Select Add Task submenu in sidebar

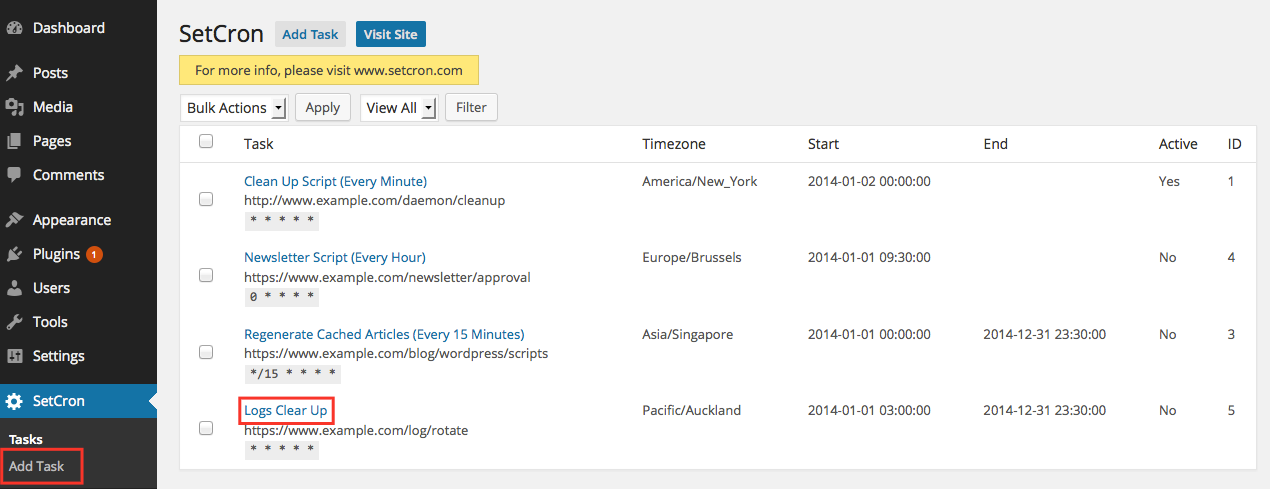click(36, 466)
